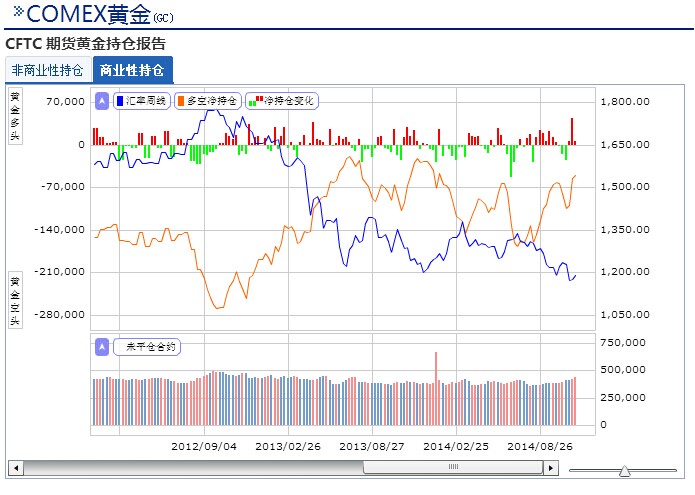The height and width of the screenshot is (495, 695).
Task: Click the 2014/02/25 date label
Action: [x=456, y=446]
